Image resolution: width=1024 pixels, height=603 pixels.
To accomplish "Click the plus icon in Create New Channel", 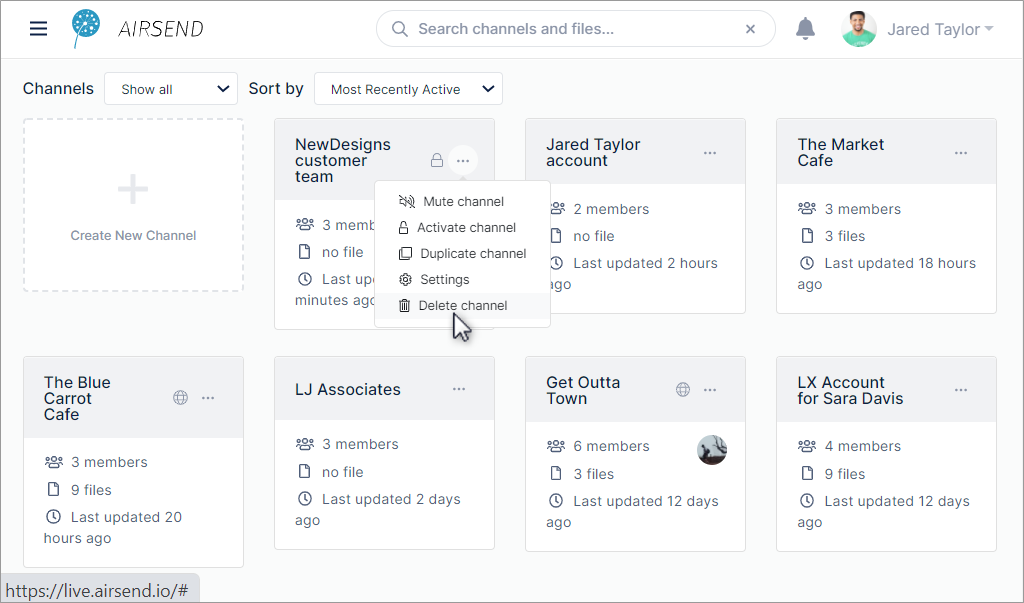I will click(x=133, y=189).
